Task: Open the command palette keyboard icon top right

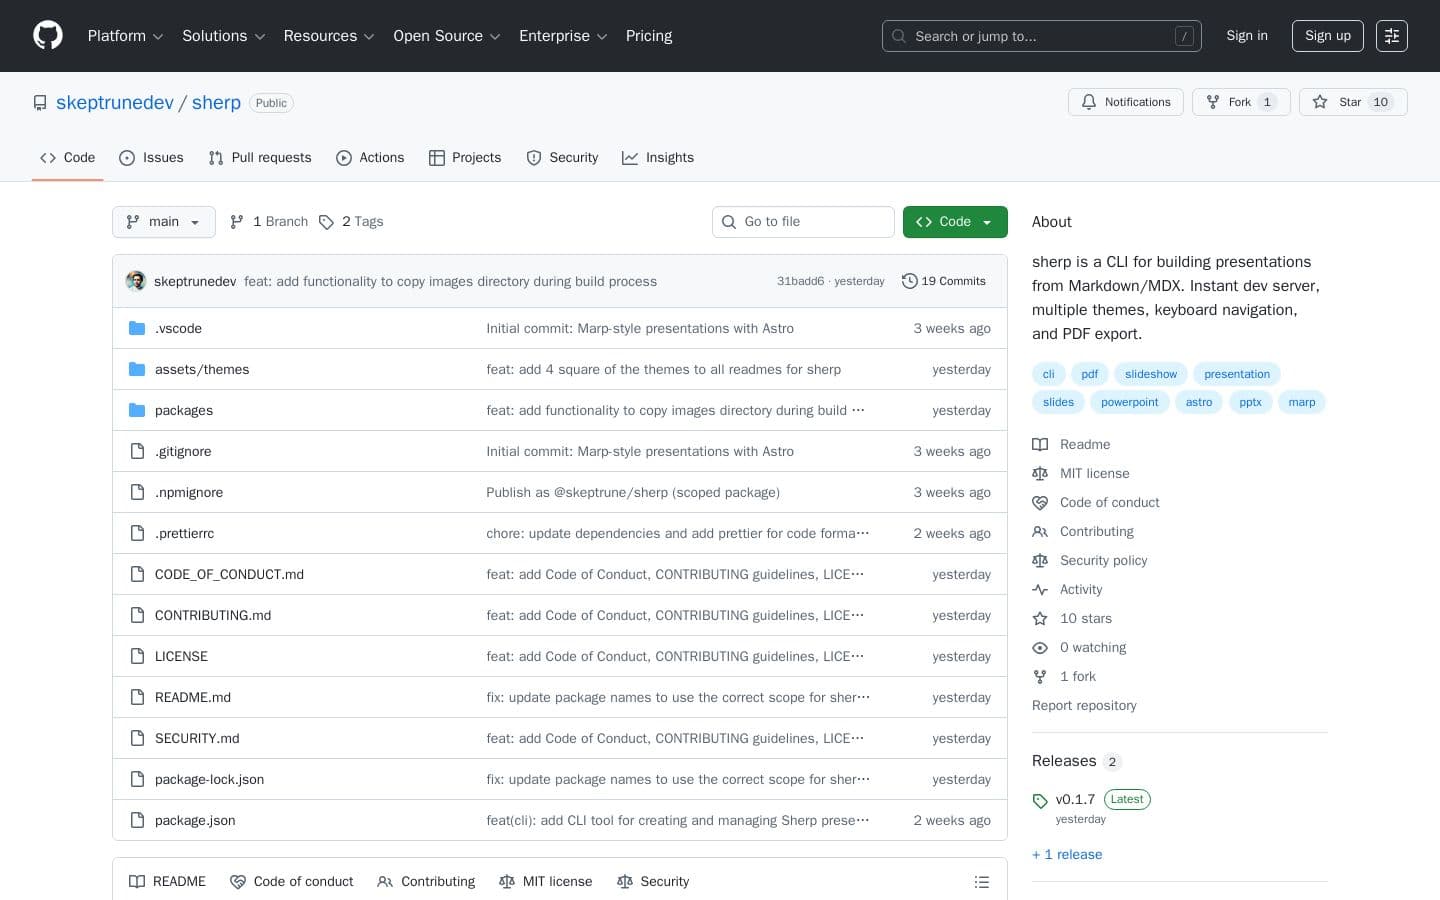Action: [x=1392, y=36]
